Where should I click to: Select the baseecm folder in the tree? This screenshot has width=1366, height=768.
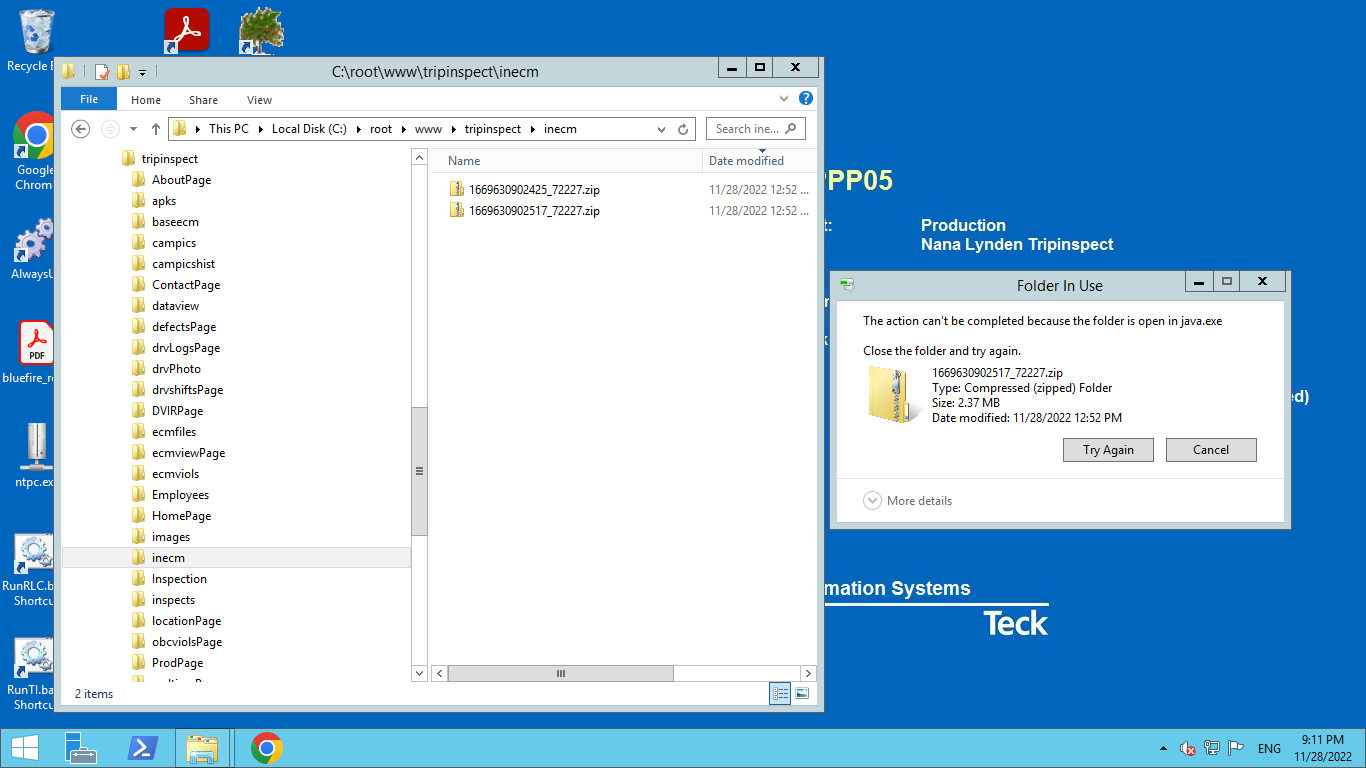click(175, 222)
